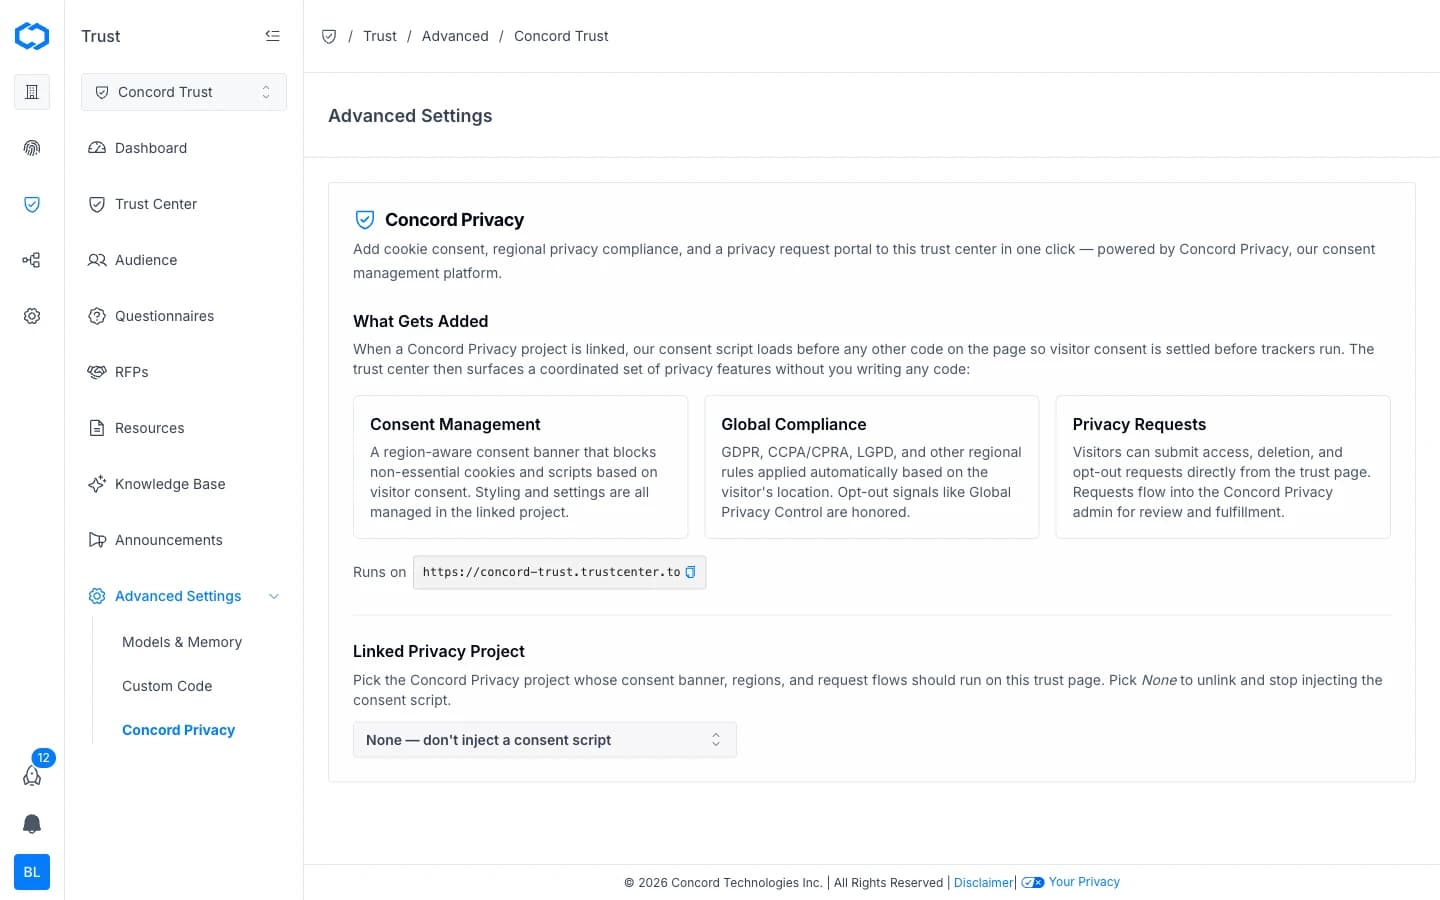Click the privacy choices icon in footer

click(1033, 882)
